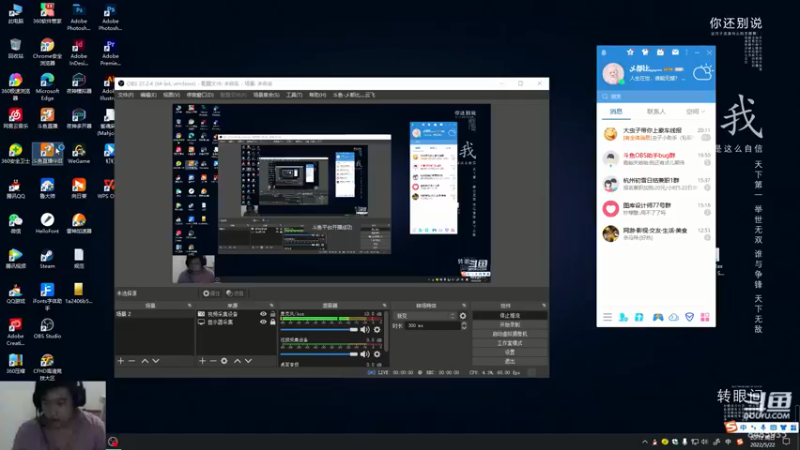Toggle lock on 显示器采集 source
Viewport: 800px width, 450px height.
coord(272,322)
